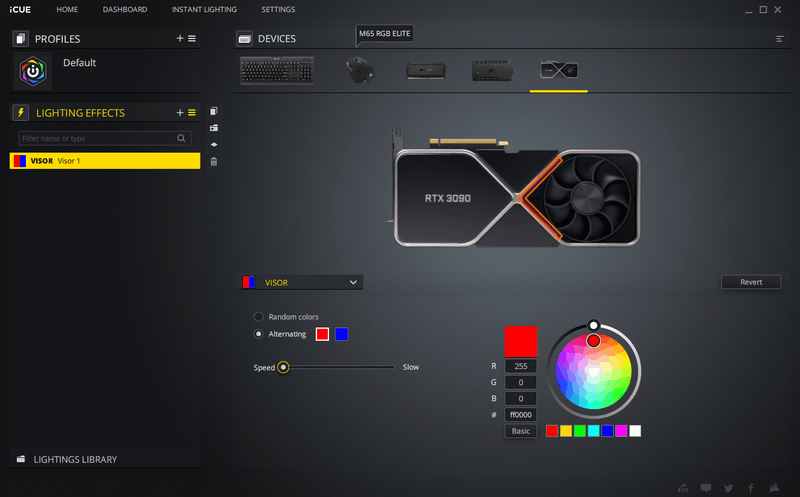Choose the green basic palette swatch
The width and height of the screenshot is (800, 497).
click(x=580, y=431)
